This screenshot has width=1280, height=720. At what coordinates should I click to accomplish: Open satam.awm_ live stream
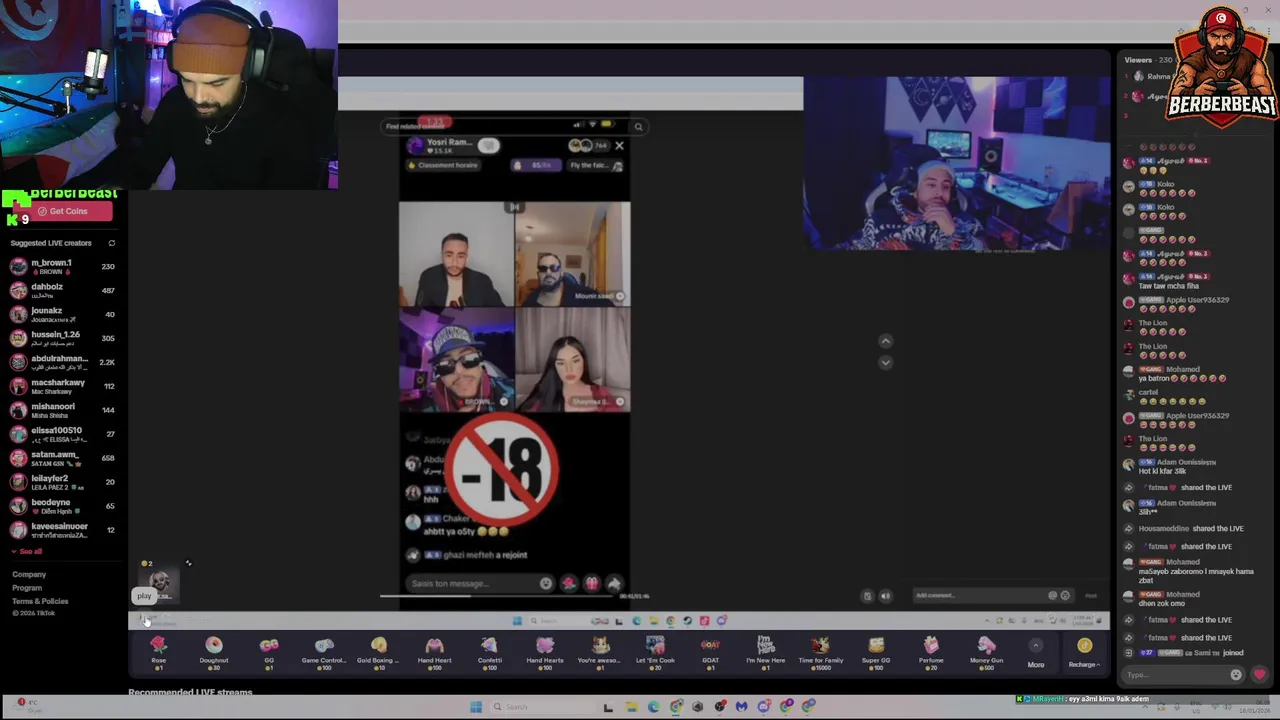point(63,458)
